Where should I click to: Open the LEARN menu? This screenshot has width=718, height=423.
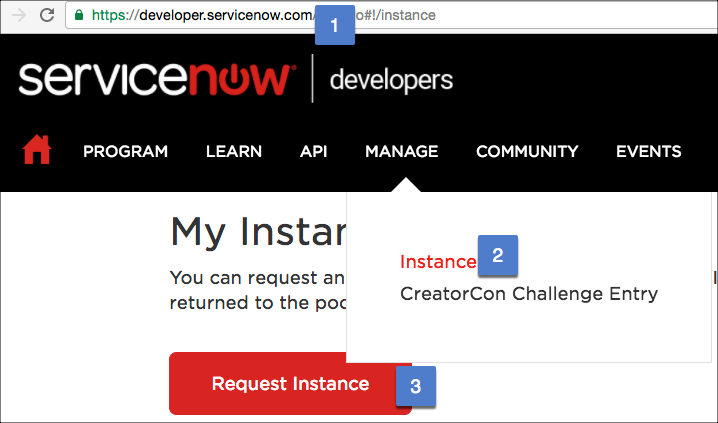234,152
